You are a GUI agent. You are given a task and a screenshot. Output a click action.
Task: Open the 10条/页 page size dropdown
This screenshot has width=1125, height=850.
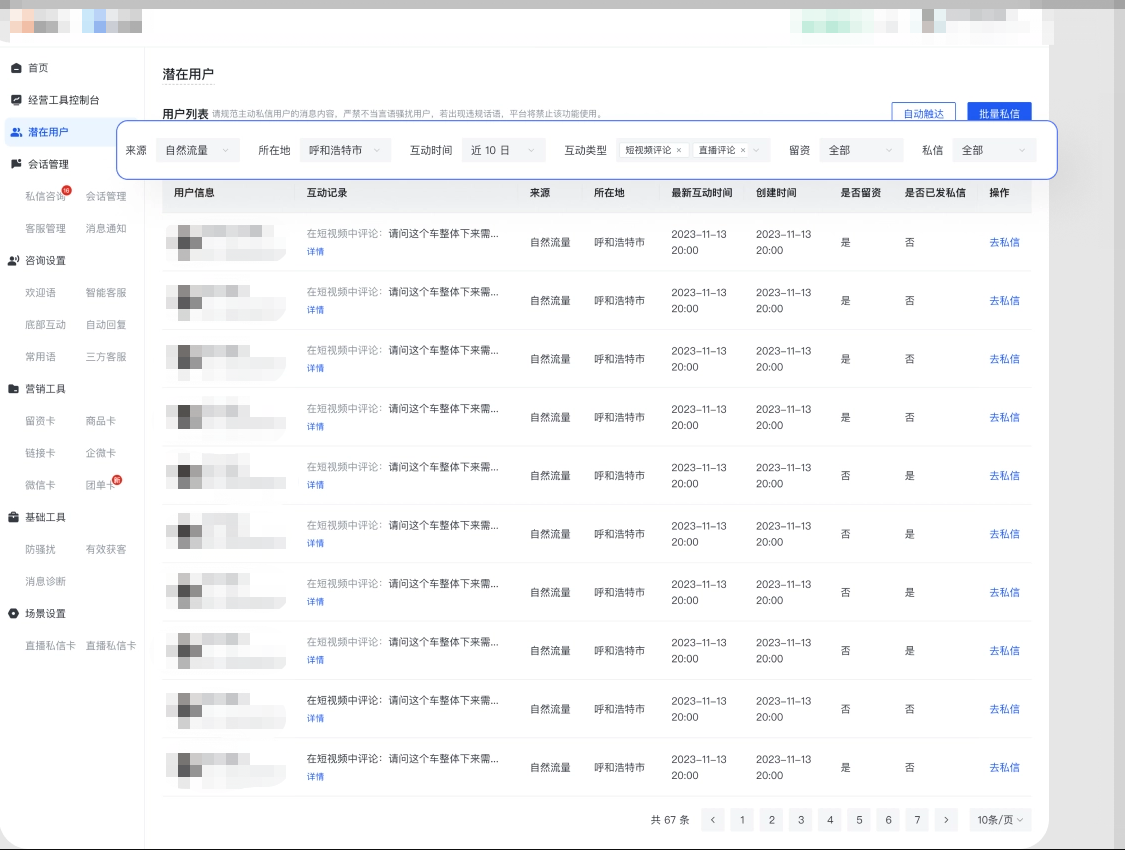click(999, 819)
